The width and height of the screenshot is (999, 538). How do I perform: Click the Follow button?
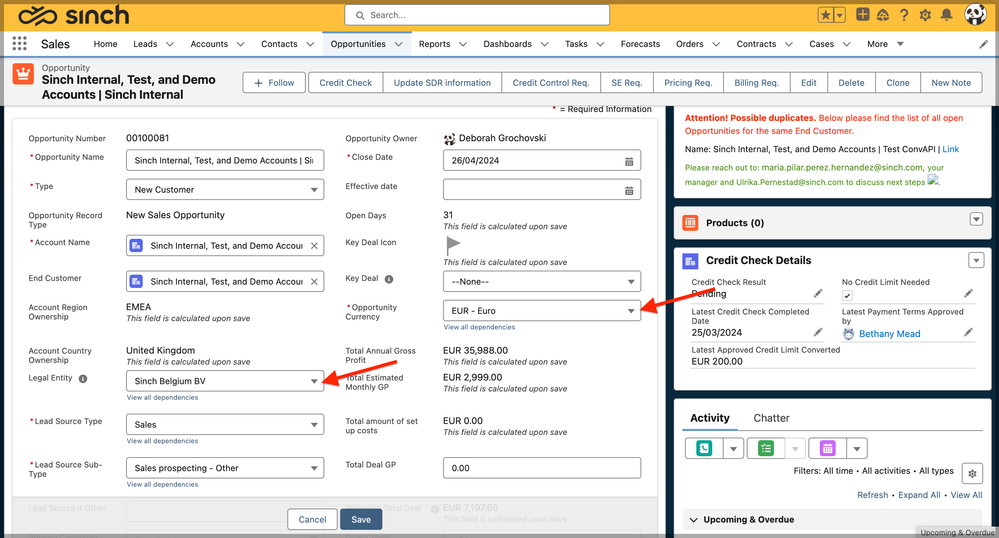[274, 83]
